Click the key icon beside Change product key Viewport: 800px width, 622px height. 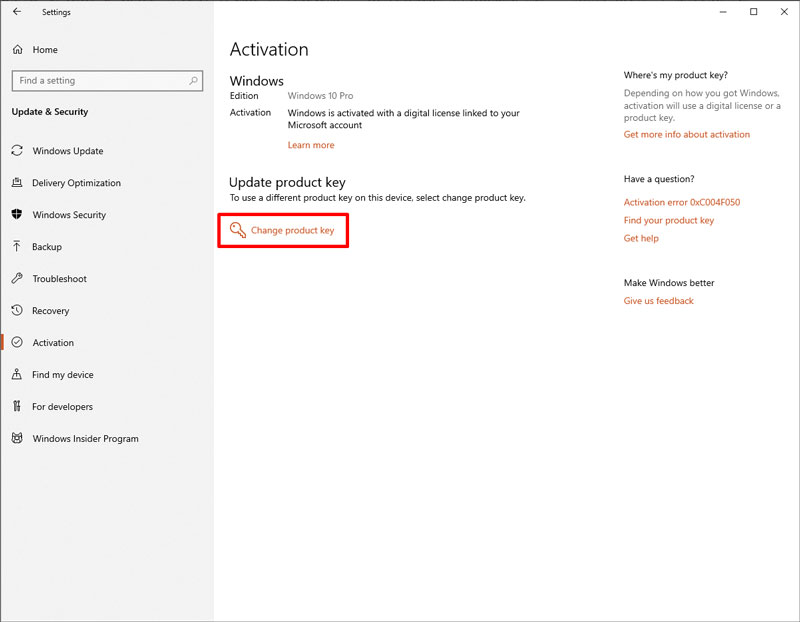pos(237,230)
